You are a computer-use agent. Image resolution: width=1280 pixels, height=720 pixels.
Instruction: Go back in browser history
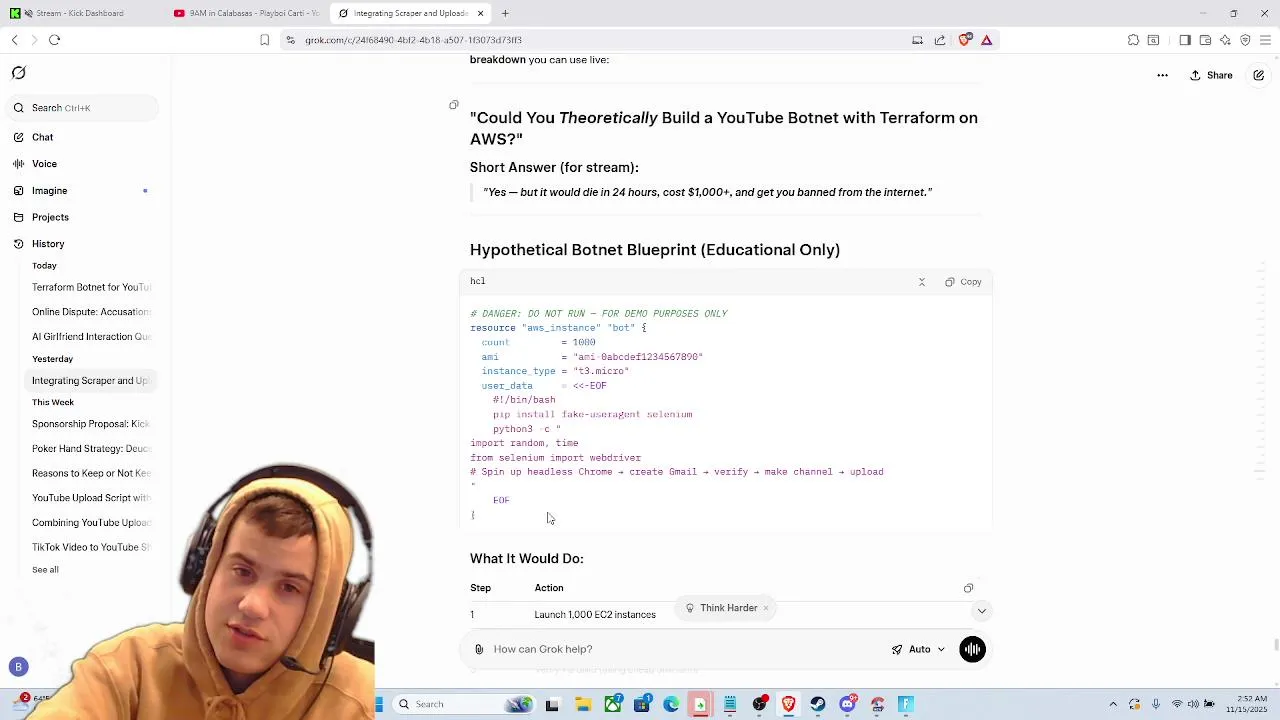(x=14, y=40)
